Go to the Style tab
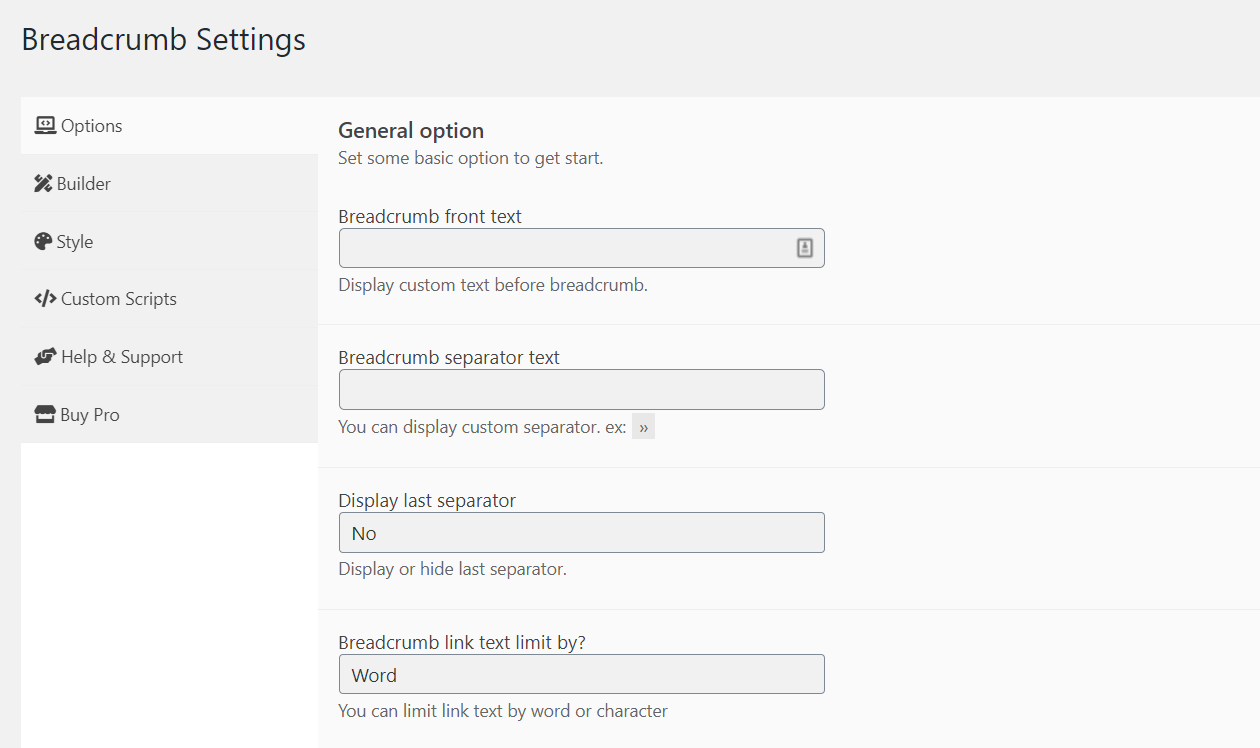 pyautogui.click(x=75, y=242)
